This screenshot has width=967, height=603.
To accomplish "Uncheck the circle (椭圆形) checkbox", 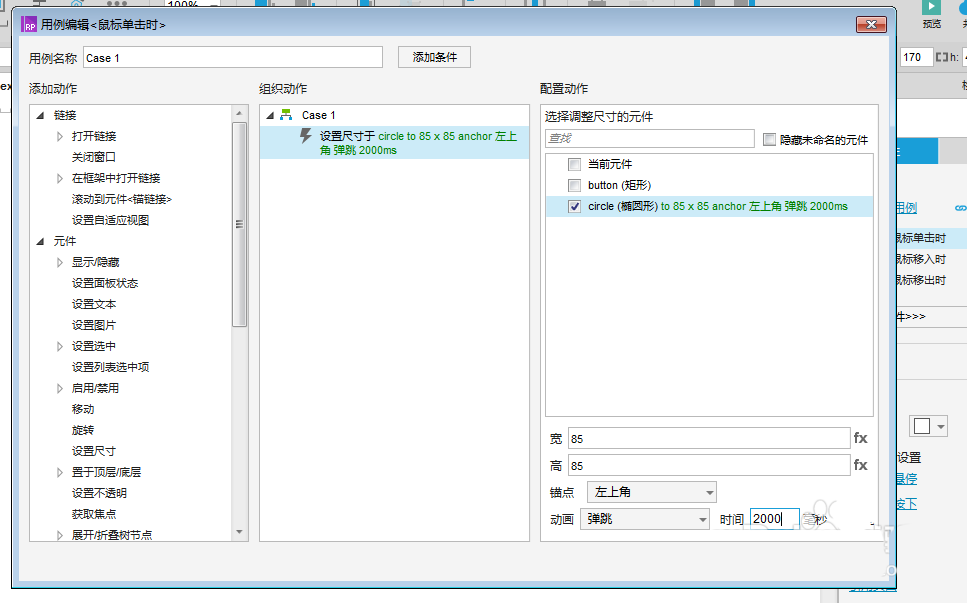I will 574,207.
